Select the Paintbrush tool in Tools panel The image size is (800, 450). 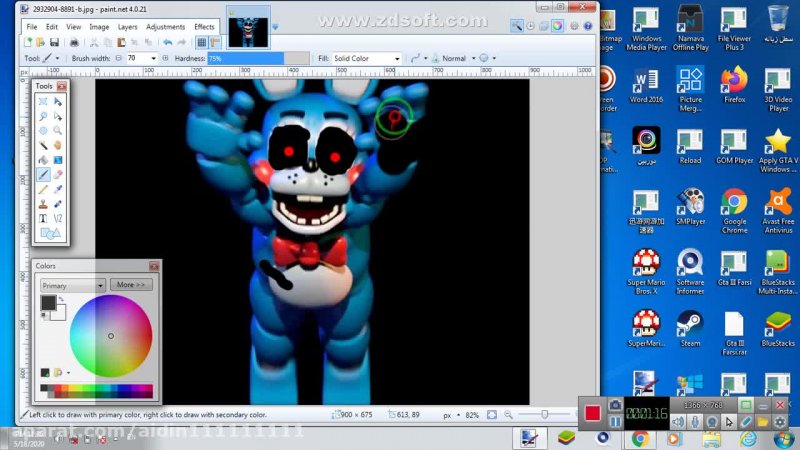pyautogui.click(x=44, y=174)
